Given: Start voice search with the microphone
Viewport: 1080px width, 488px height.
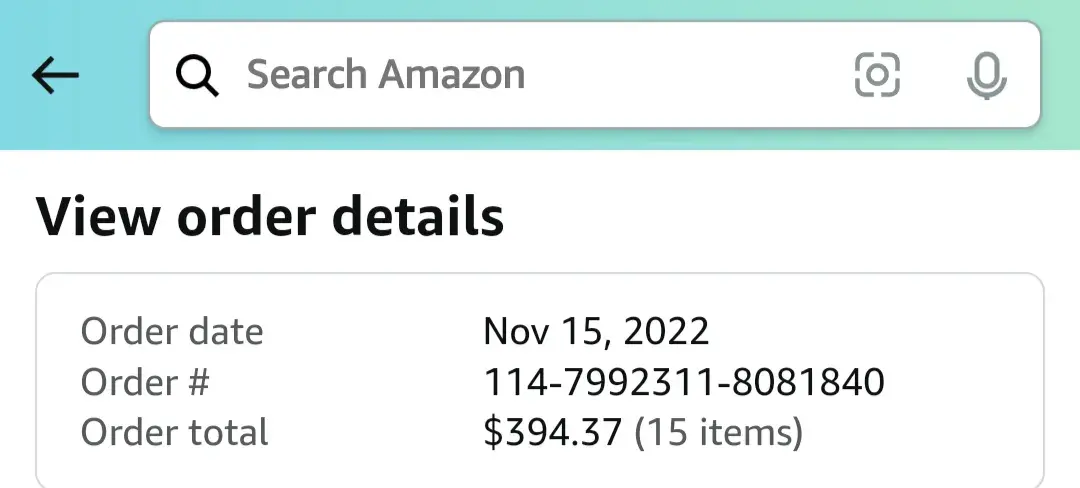Looking at the screenshot, I should (x=986, y=75).
